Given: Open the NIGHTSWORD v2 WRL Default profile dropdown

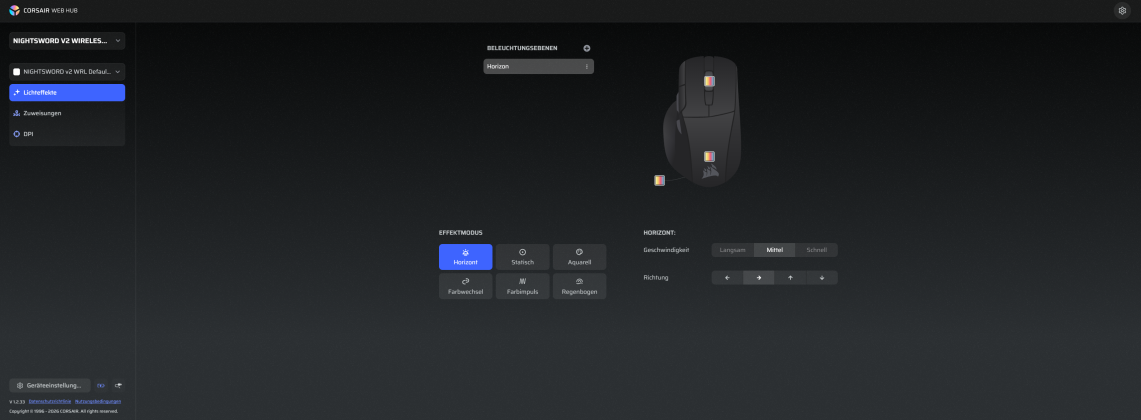Looking at the screenshot, I should [67, 71].
